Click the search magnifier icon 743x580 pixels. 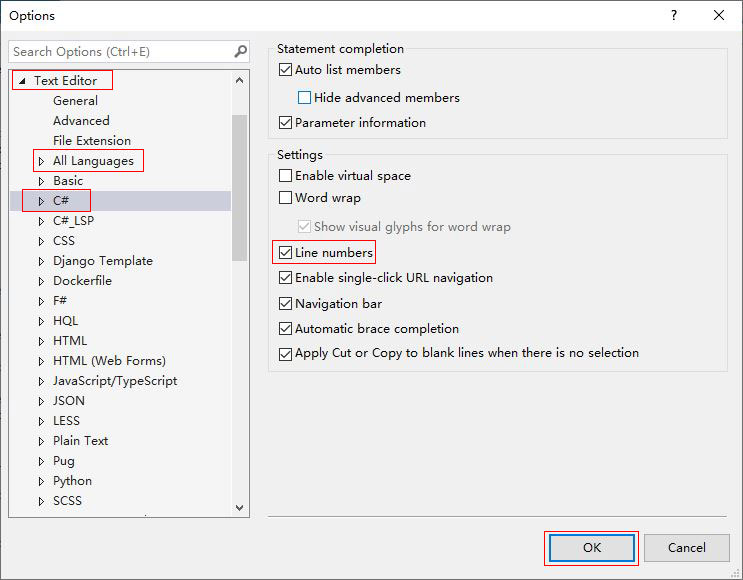(240, 51)
